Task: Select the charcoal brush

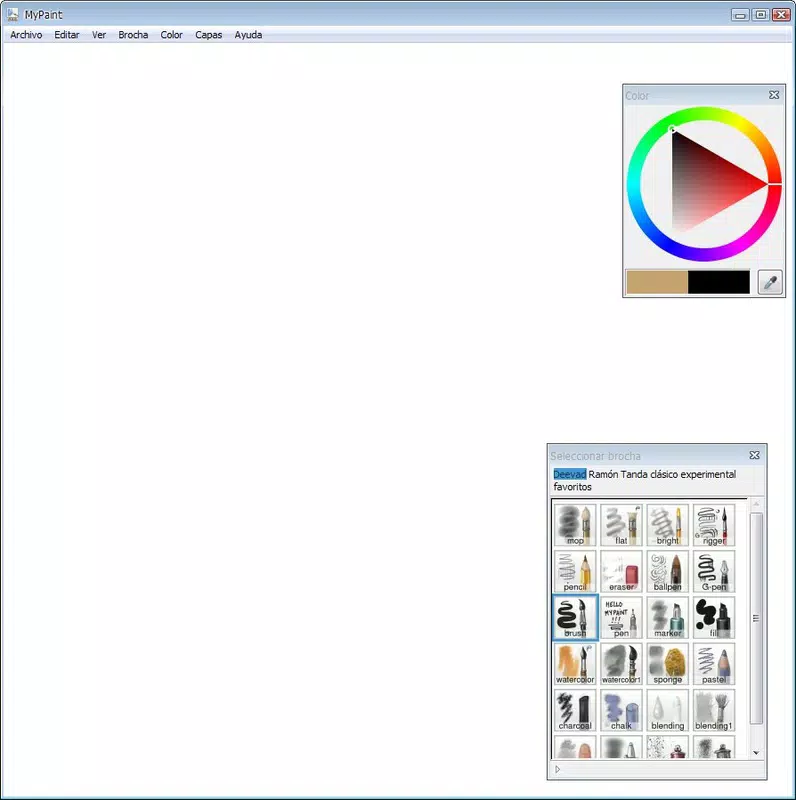Action: (575, 710)
